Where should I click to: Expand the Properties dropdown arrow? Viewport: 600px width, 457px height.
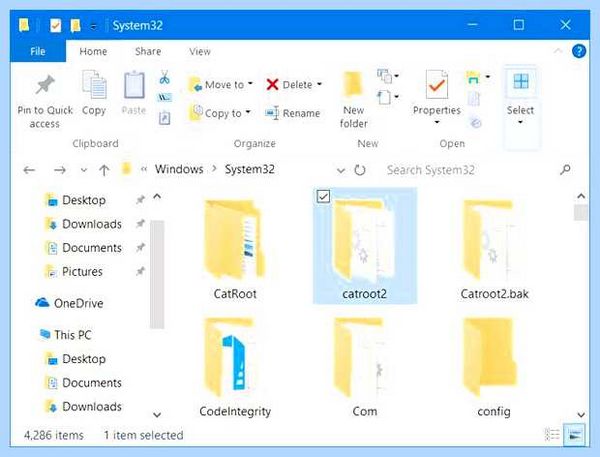pos(437,123)
